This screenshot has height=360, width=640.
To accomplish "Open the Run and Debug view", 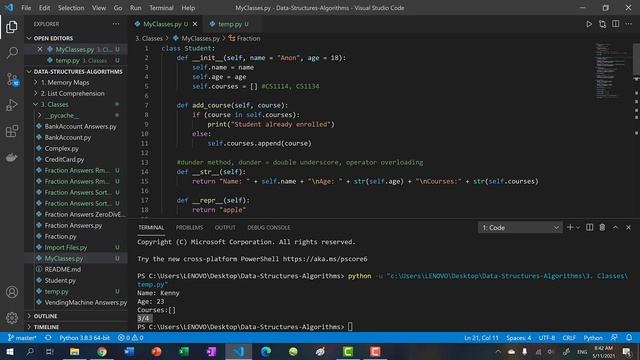I will pyautogui.click(x=12, y=105).
